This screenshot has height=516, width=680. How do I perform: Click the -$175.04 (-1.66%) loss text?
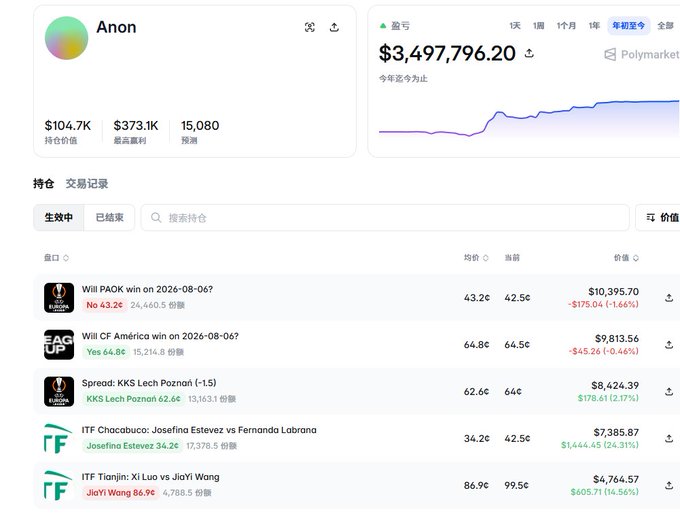tap(603, 304)
